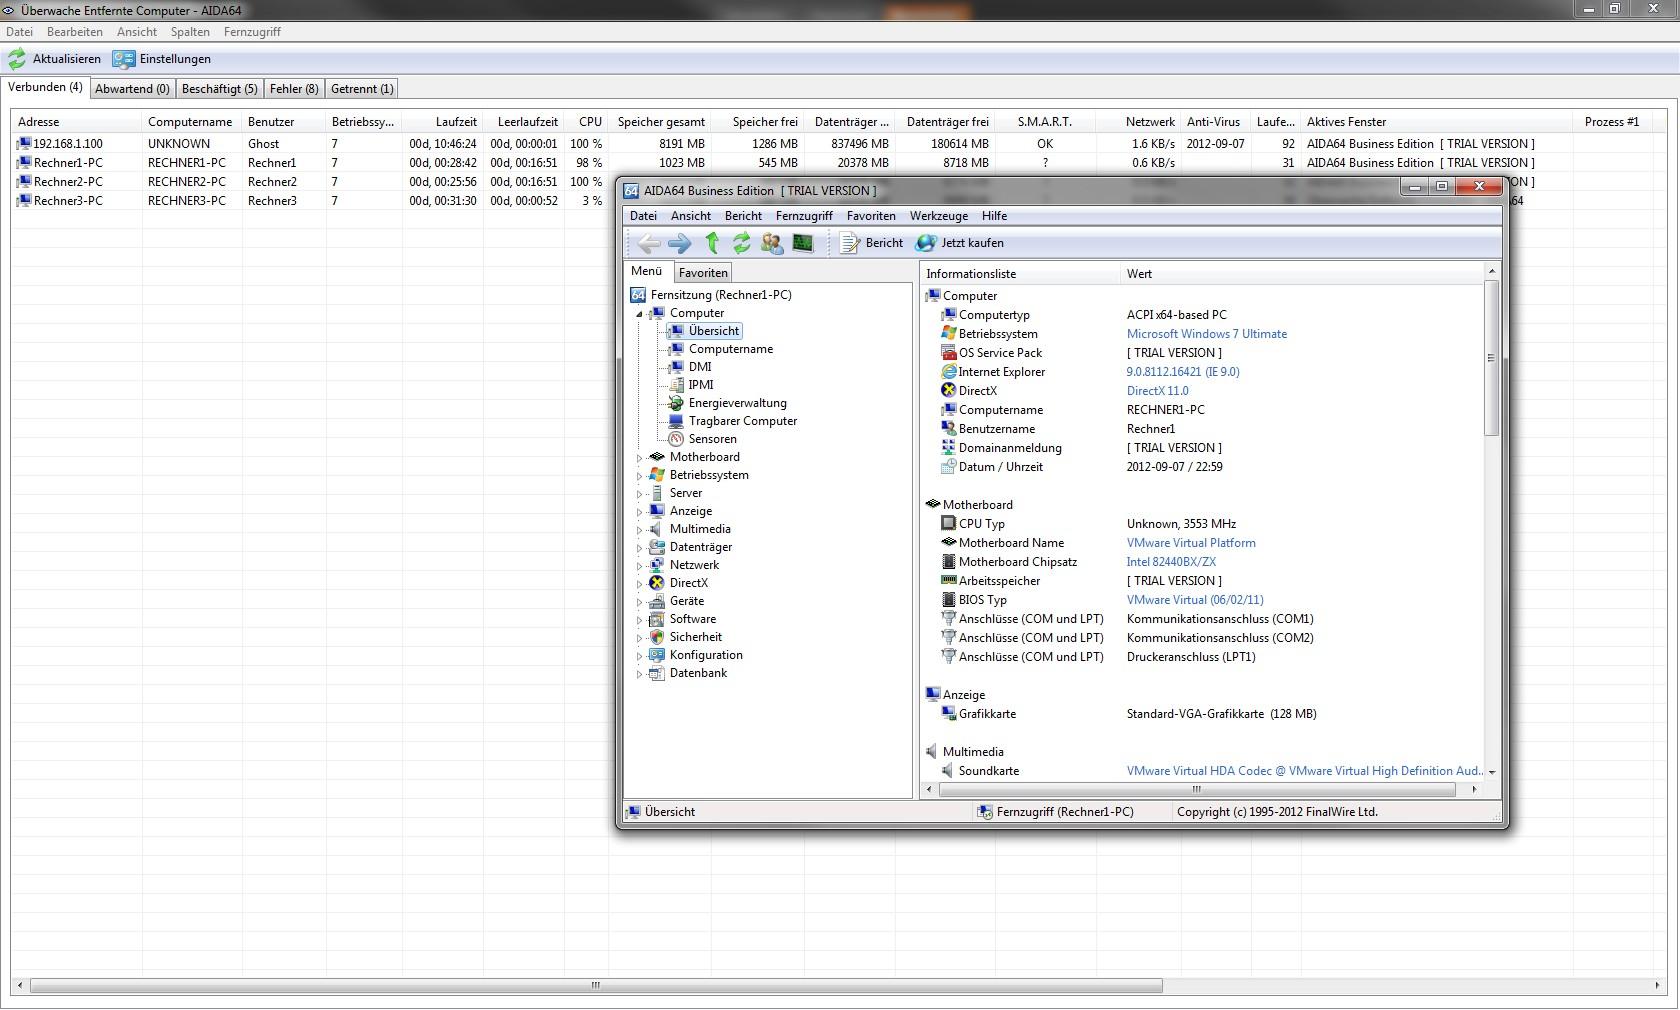Click the Bericht toolbar button

pyautogui.click(x=871, y=243)
